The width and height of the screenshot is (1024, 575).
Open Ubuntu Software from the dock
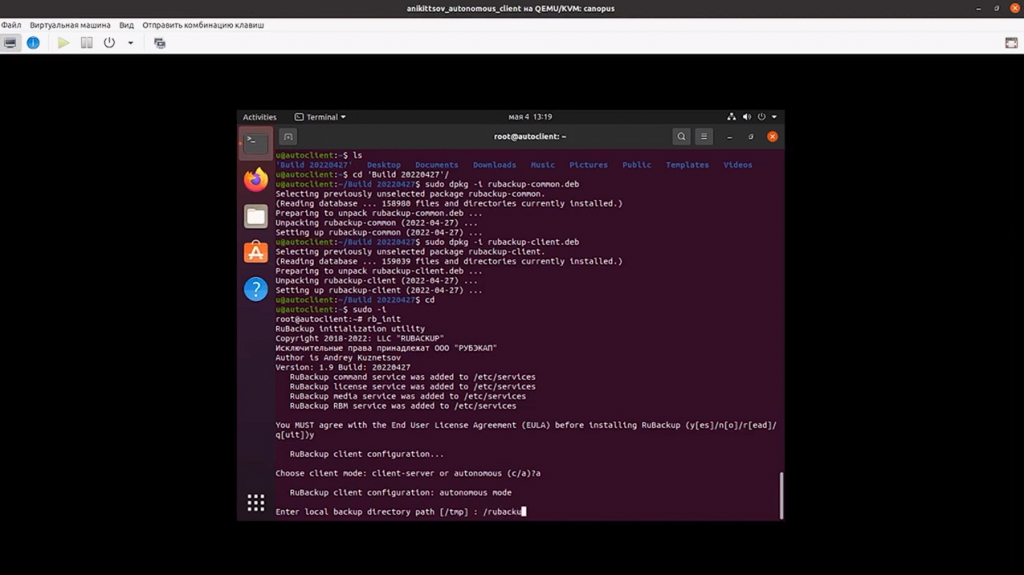point(255,252)
